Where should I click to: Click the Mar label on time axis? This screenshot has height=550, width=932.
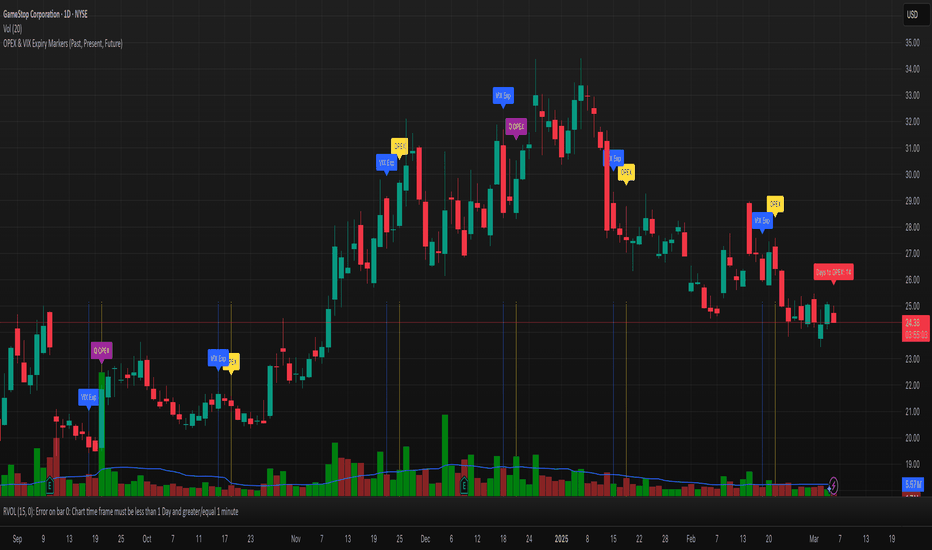coord(814,539)
